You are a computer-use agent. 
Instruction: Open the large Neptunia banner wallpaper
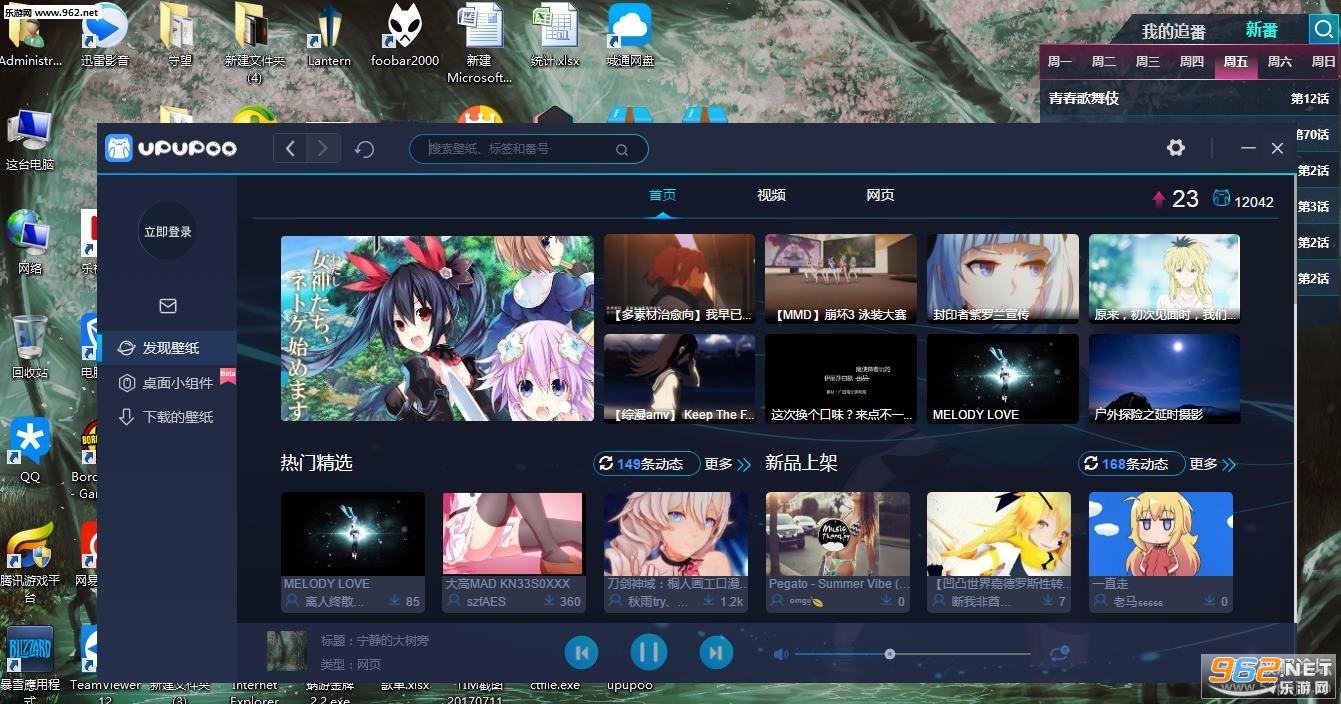pos(437,328)
